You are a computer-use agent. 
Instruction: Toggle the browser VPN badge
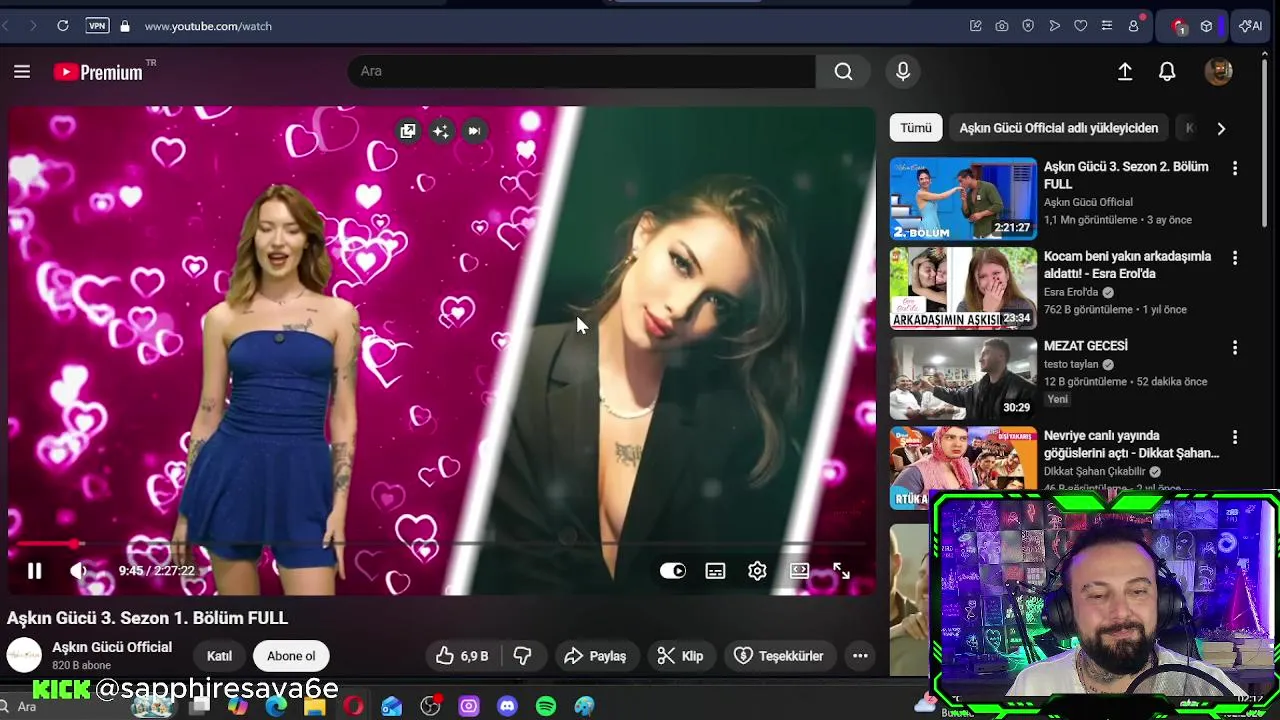97,26
